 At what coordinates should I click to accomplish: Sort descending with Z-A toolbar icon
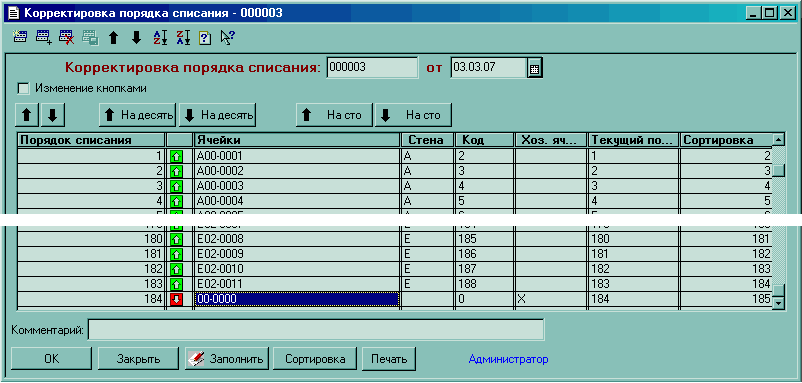click(x=183, y=38)
